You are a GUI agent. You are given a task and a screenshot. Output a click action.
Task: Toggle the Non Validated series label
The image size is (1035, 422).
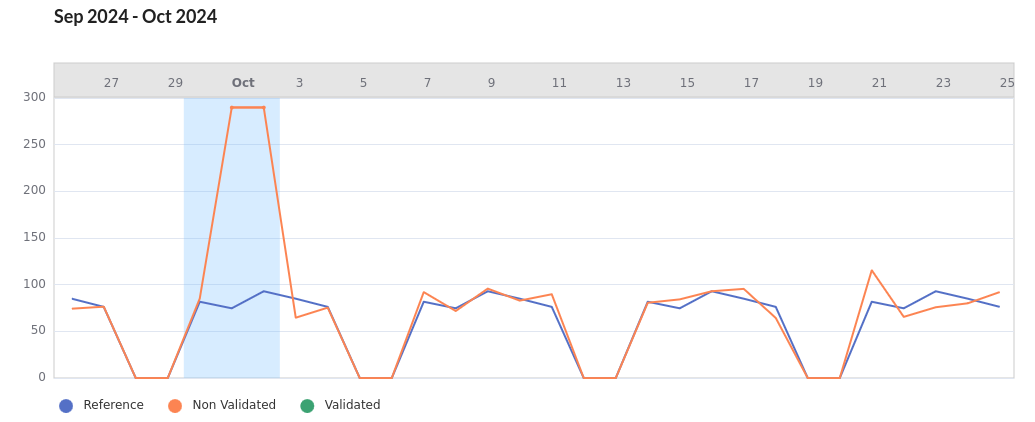234,406
